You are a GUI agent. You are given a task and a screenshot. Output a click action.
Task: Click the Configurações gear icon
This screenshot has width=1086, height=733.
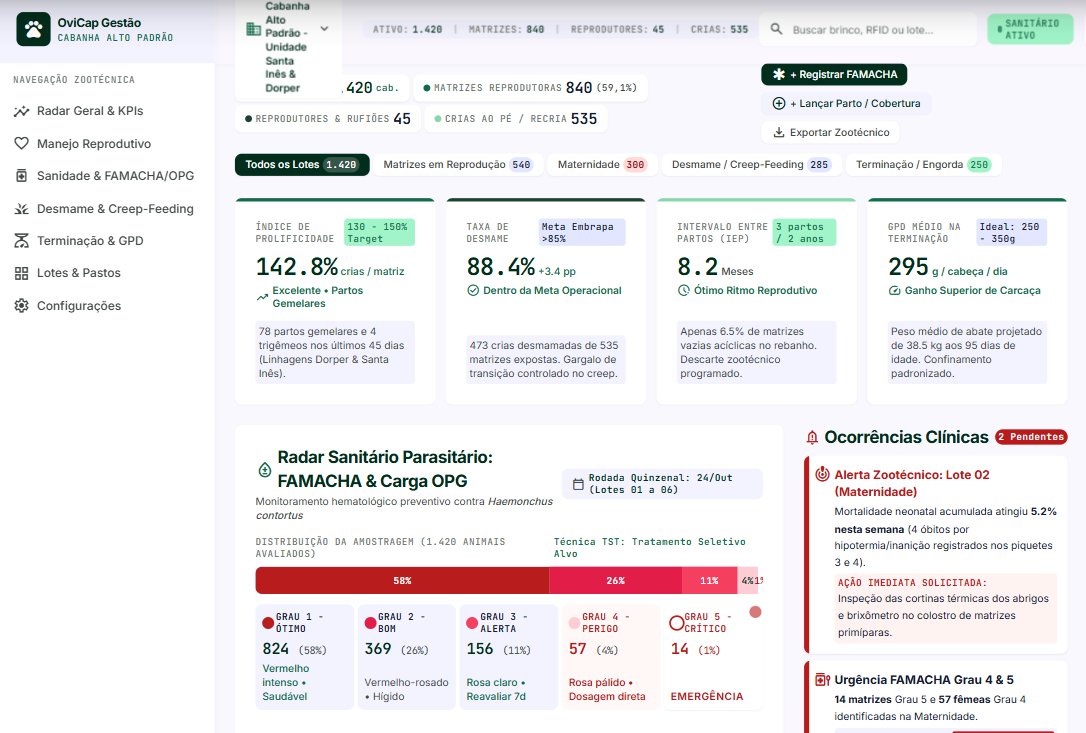(21, 306)
